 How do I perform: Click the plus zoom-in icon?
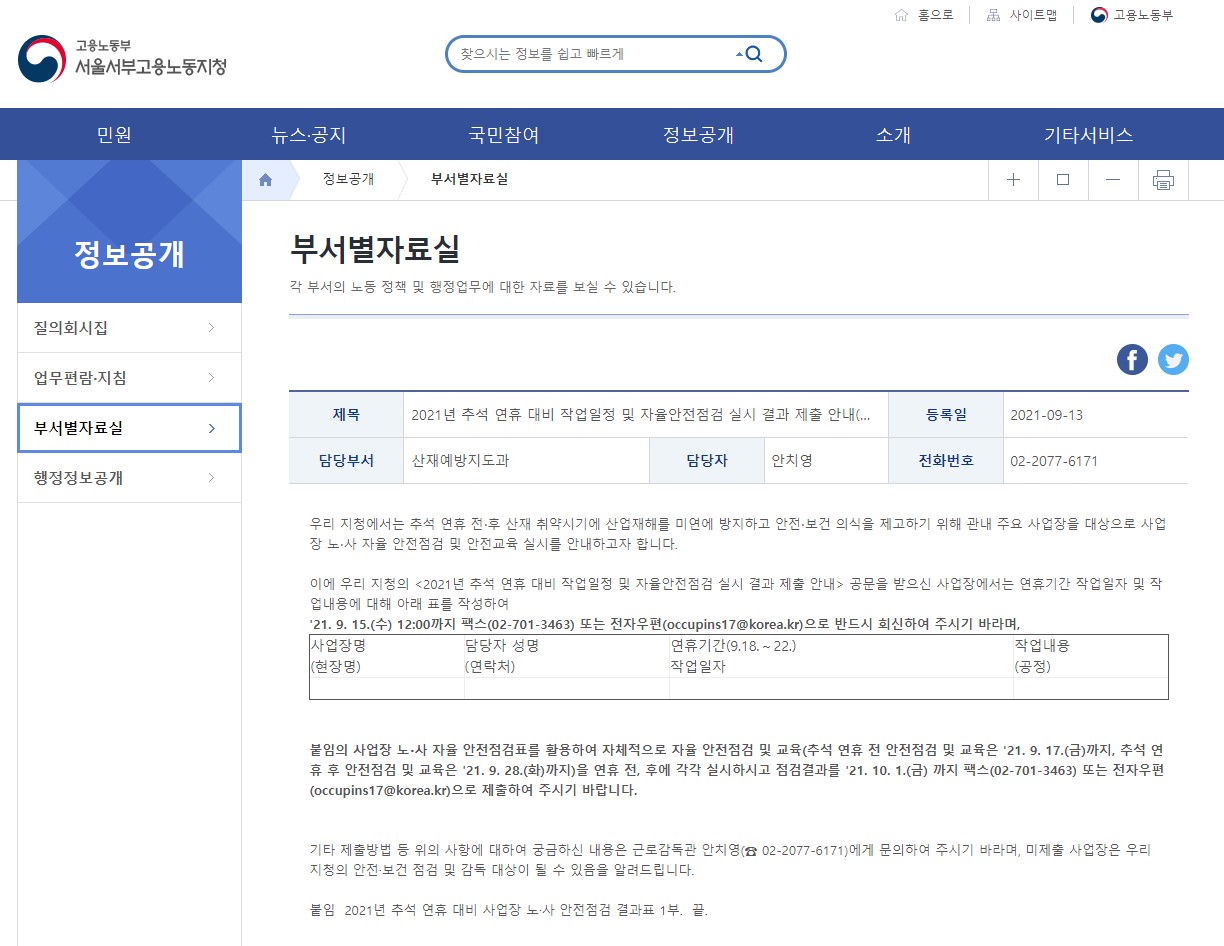(x=1013, y=180)
